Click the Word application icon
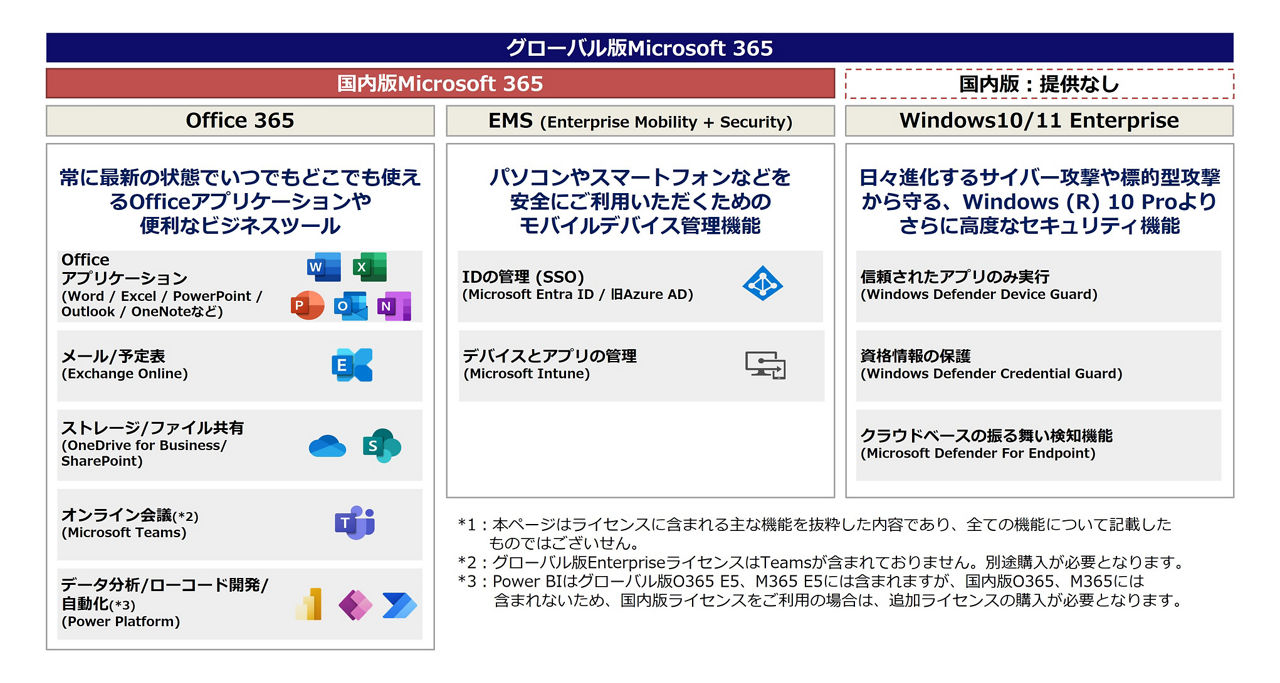Viewport: 1280px width, 683px height. [x=323, y=268]
